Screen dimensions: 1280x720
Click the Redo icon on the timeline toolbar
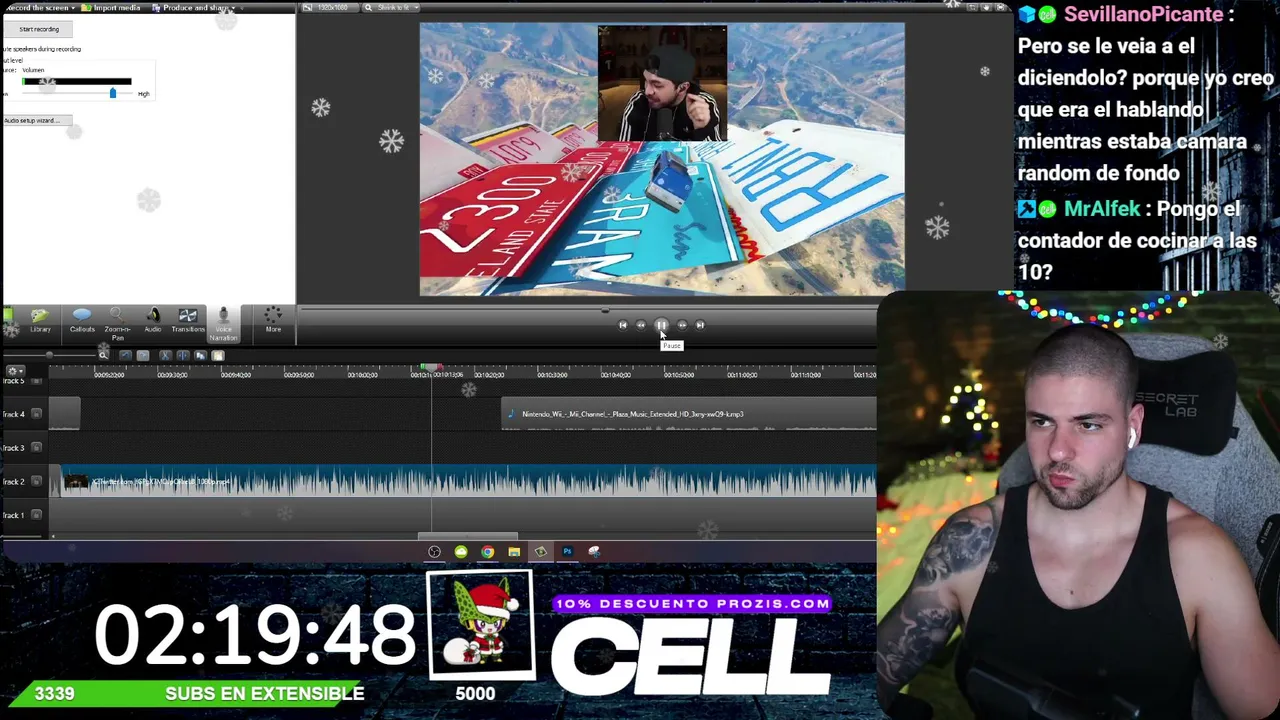pyautogui.click(x=143, y=355)
